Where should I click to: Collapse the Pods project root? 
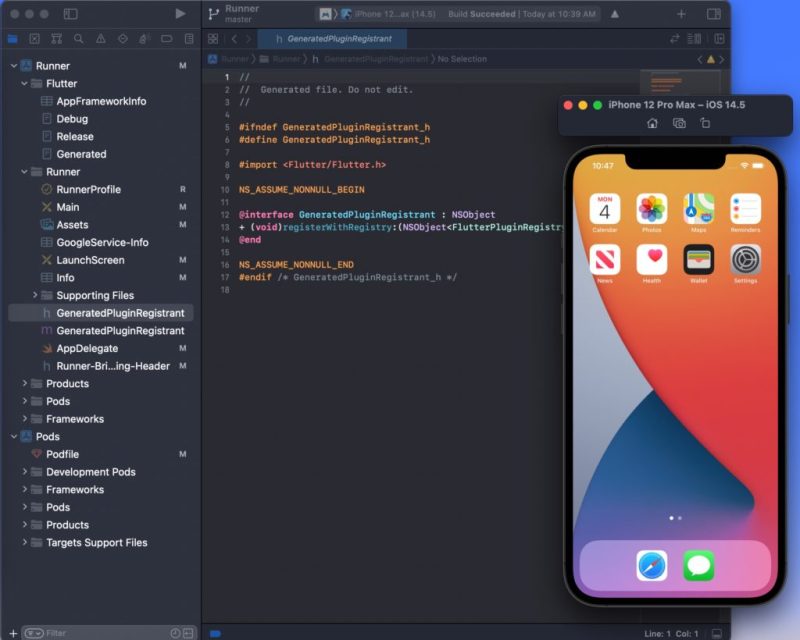(14, 436)
